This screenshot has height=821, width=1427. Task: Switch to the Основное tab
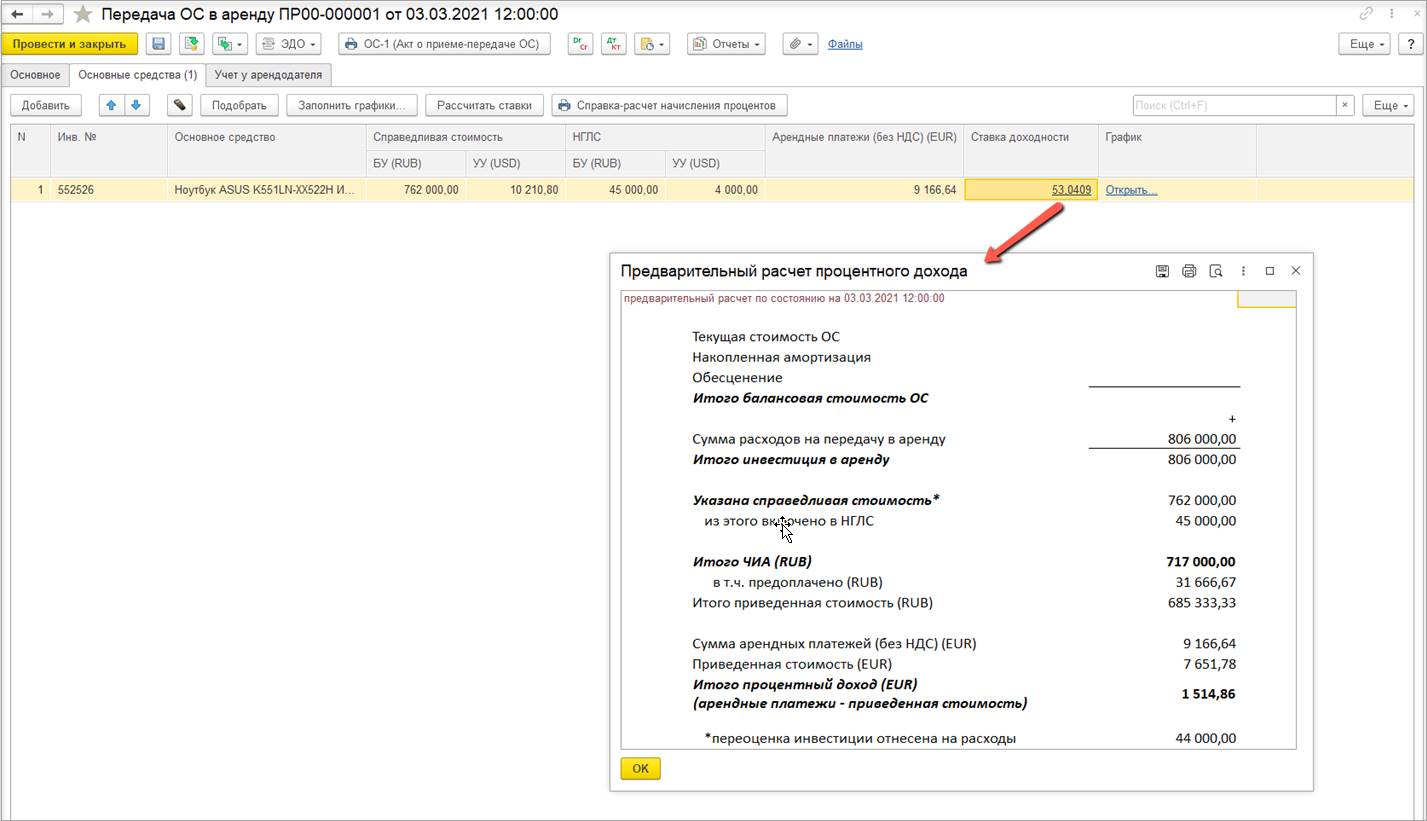(x=35, y=75)
